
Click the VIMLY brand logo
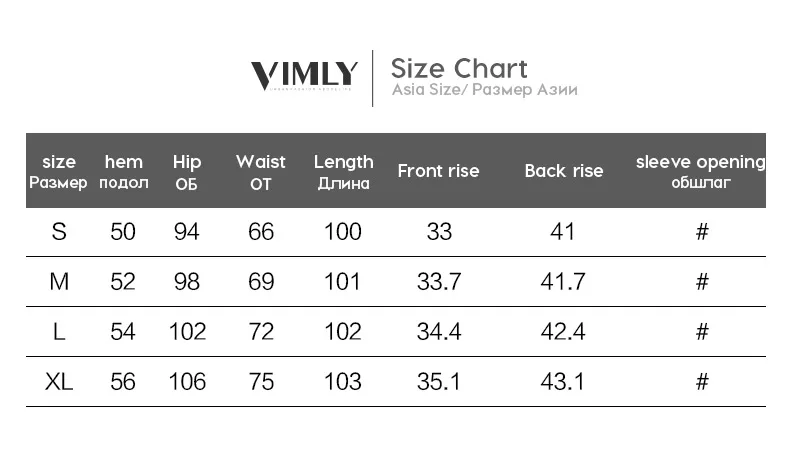(304, 76)
